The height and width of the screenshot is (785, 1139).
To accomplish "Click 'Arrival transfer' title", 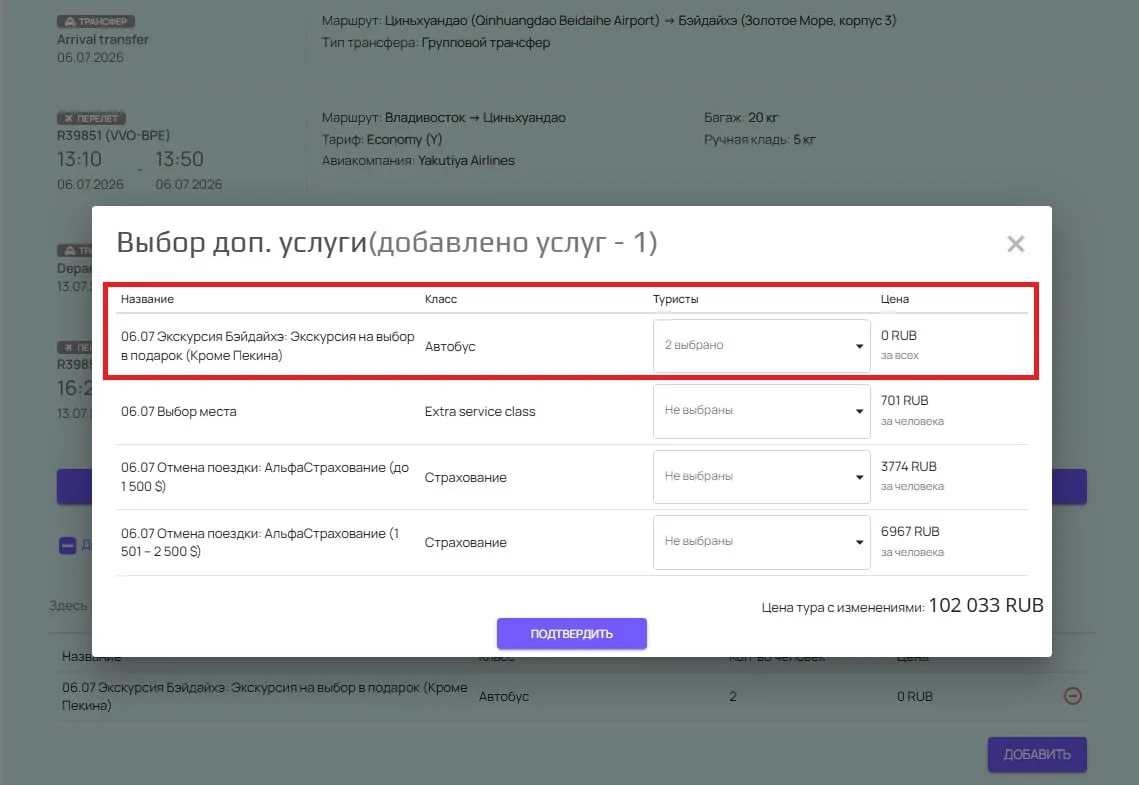I will [102, 39].
